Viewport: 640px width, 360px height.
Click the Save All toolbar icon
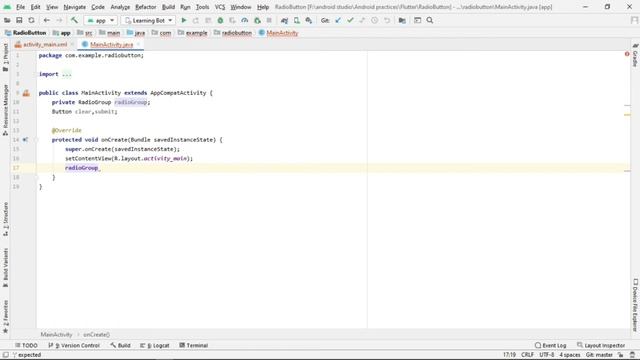pos(19,20)
